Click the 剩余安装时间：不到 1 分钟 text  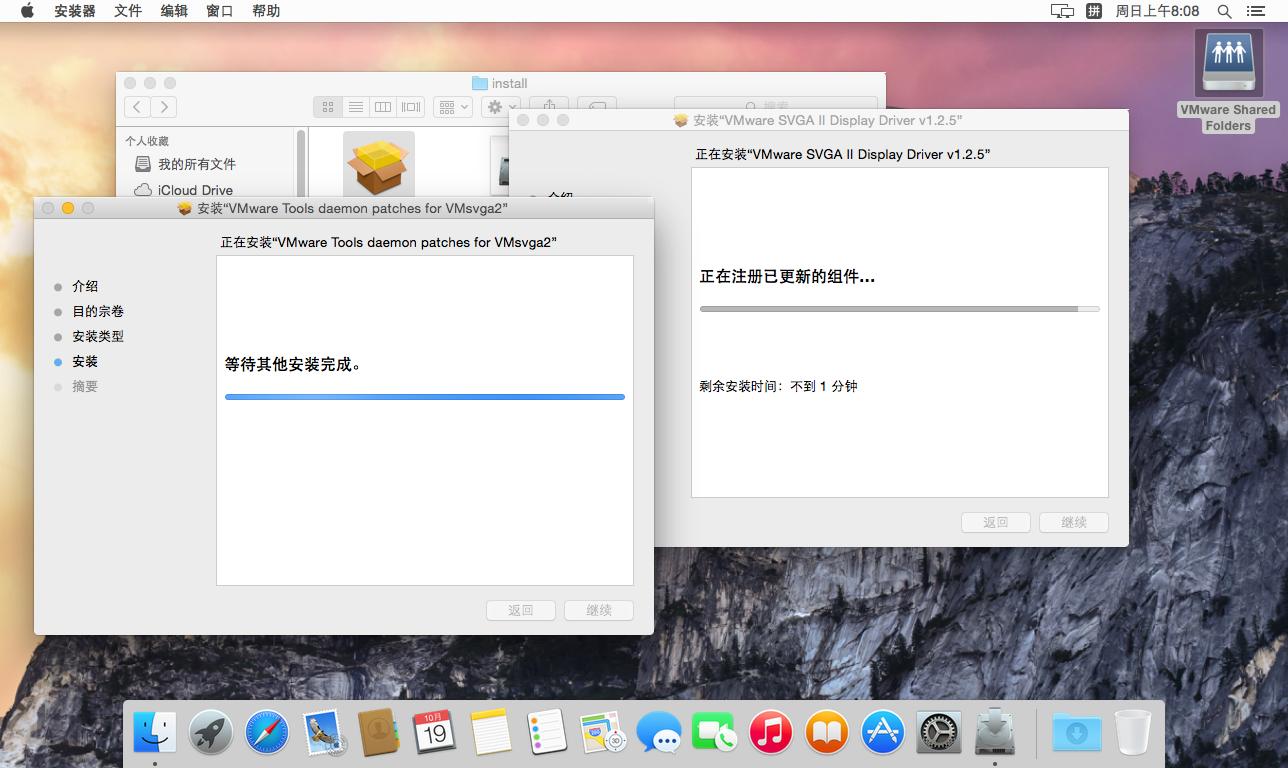coord(778,386)
